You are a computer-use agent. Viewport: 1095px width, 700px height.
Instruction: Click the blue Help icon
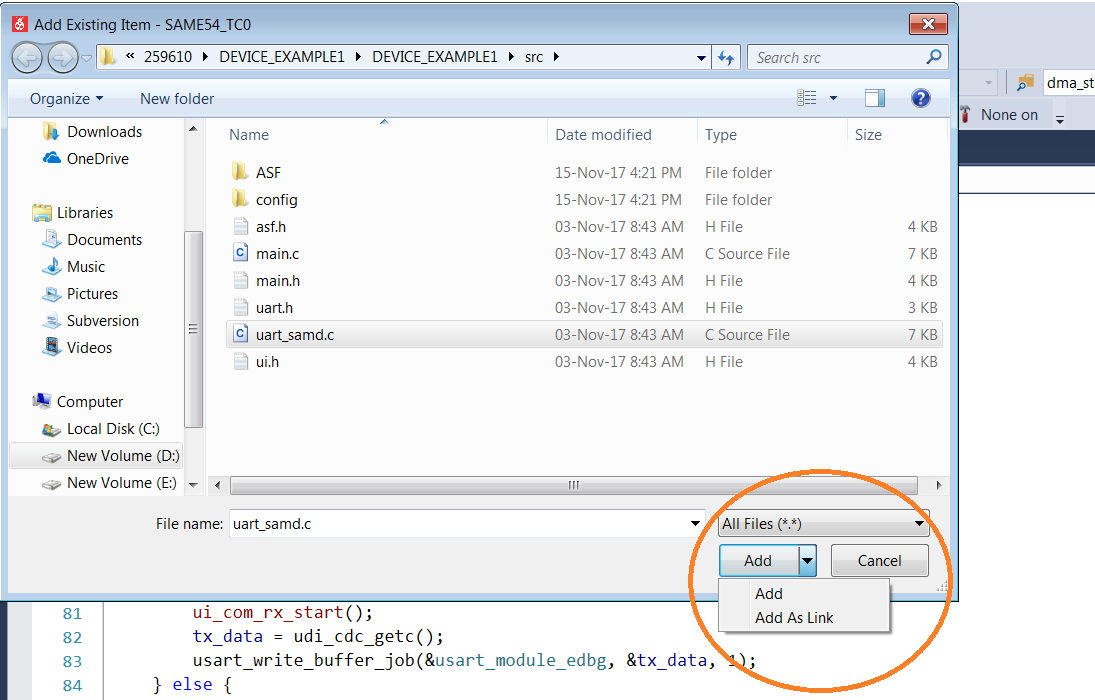(x=920, y=98)
